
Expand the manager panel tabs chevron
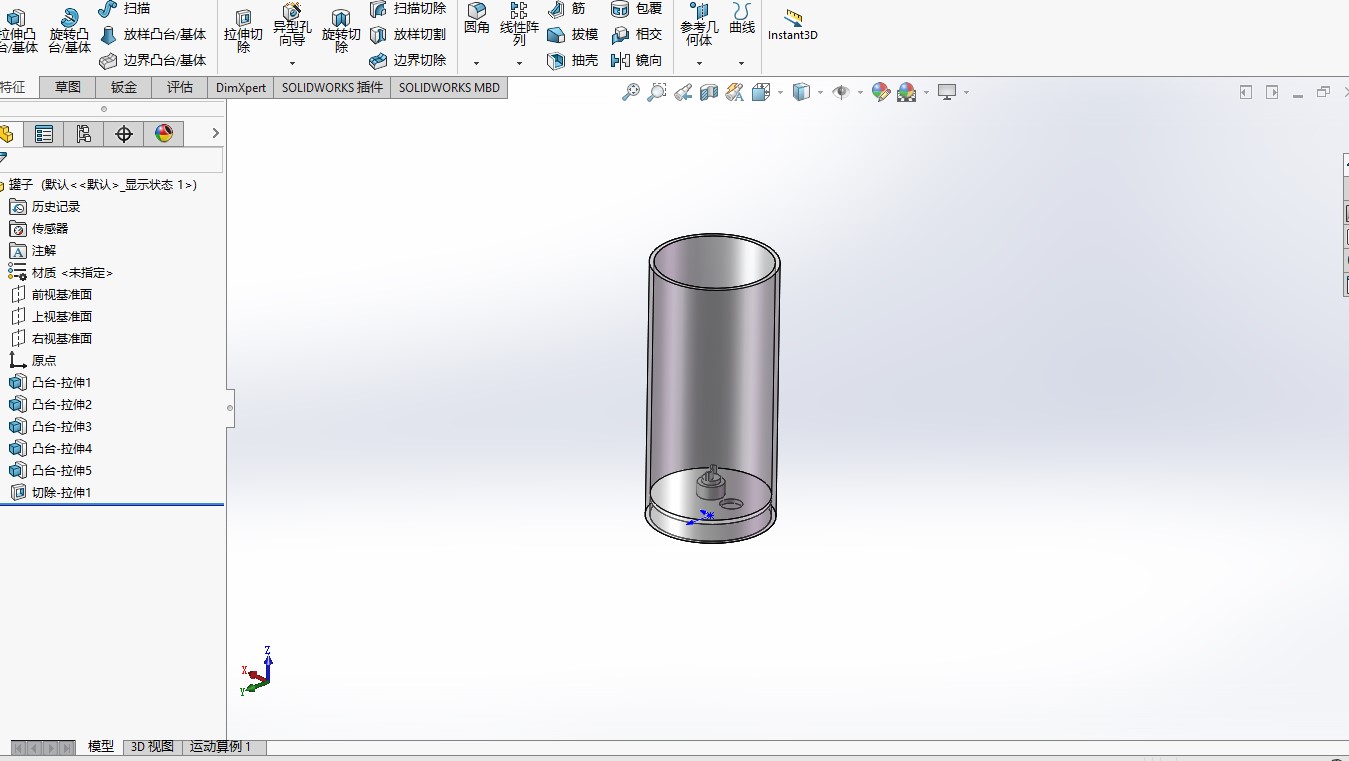tap(215, 133)
